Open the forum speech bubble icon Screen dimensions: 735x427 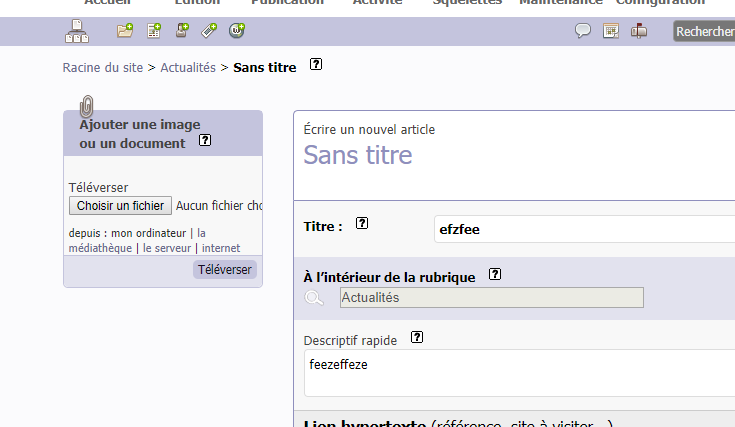(x=583, y=31)
